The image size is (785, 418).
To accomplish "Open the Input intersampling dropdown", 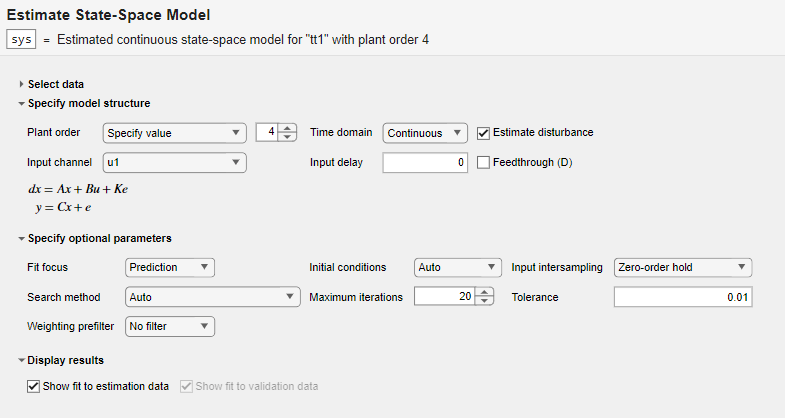I will pos(682,267).
